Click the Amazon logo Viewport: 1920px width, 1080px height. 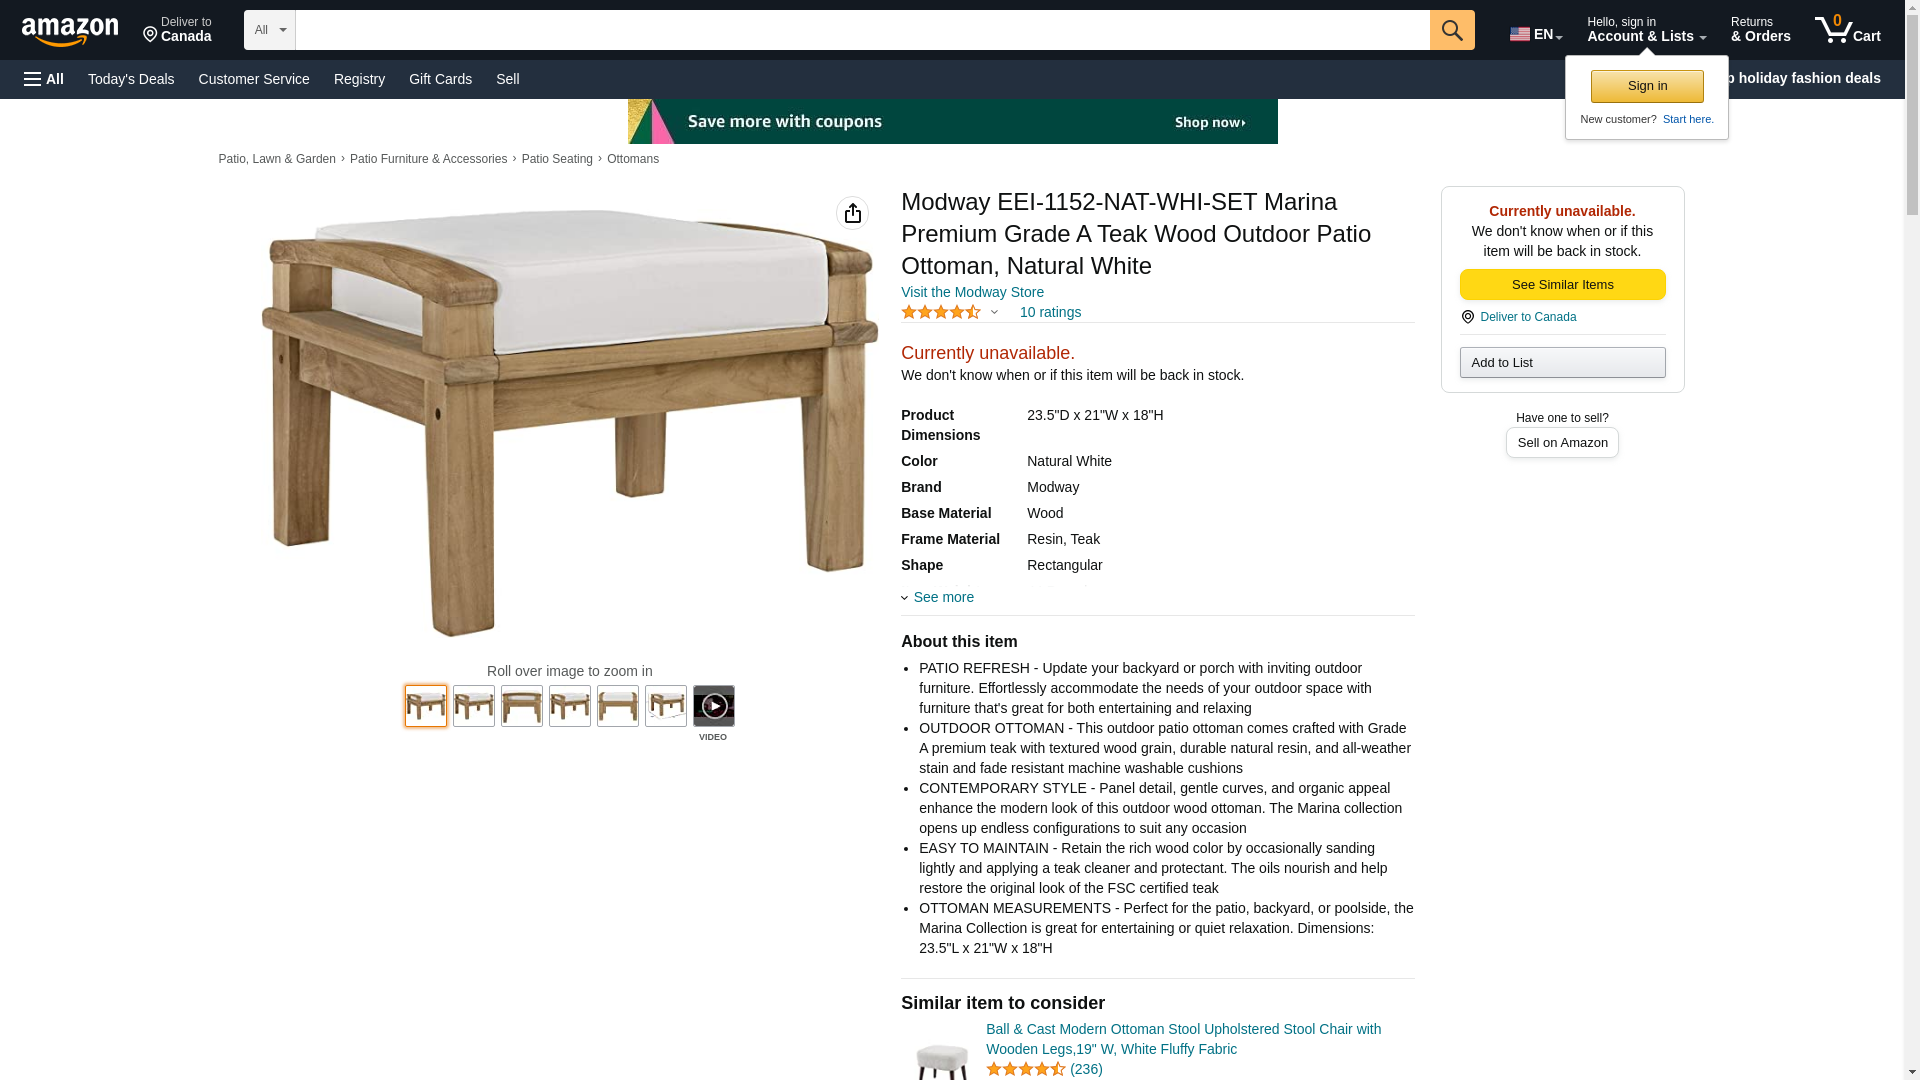(x=70, y=31)
